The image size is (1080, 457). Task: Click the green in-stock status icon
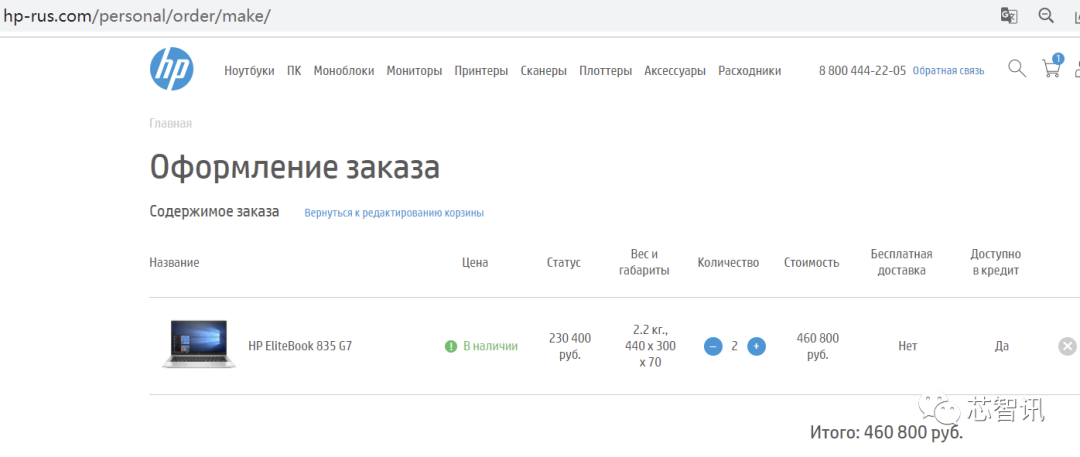pos(450,346)
